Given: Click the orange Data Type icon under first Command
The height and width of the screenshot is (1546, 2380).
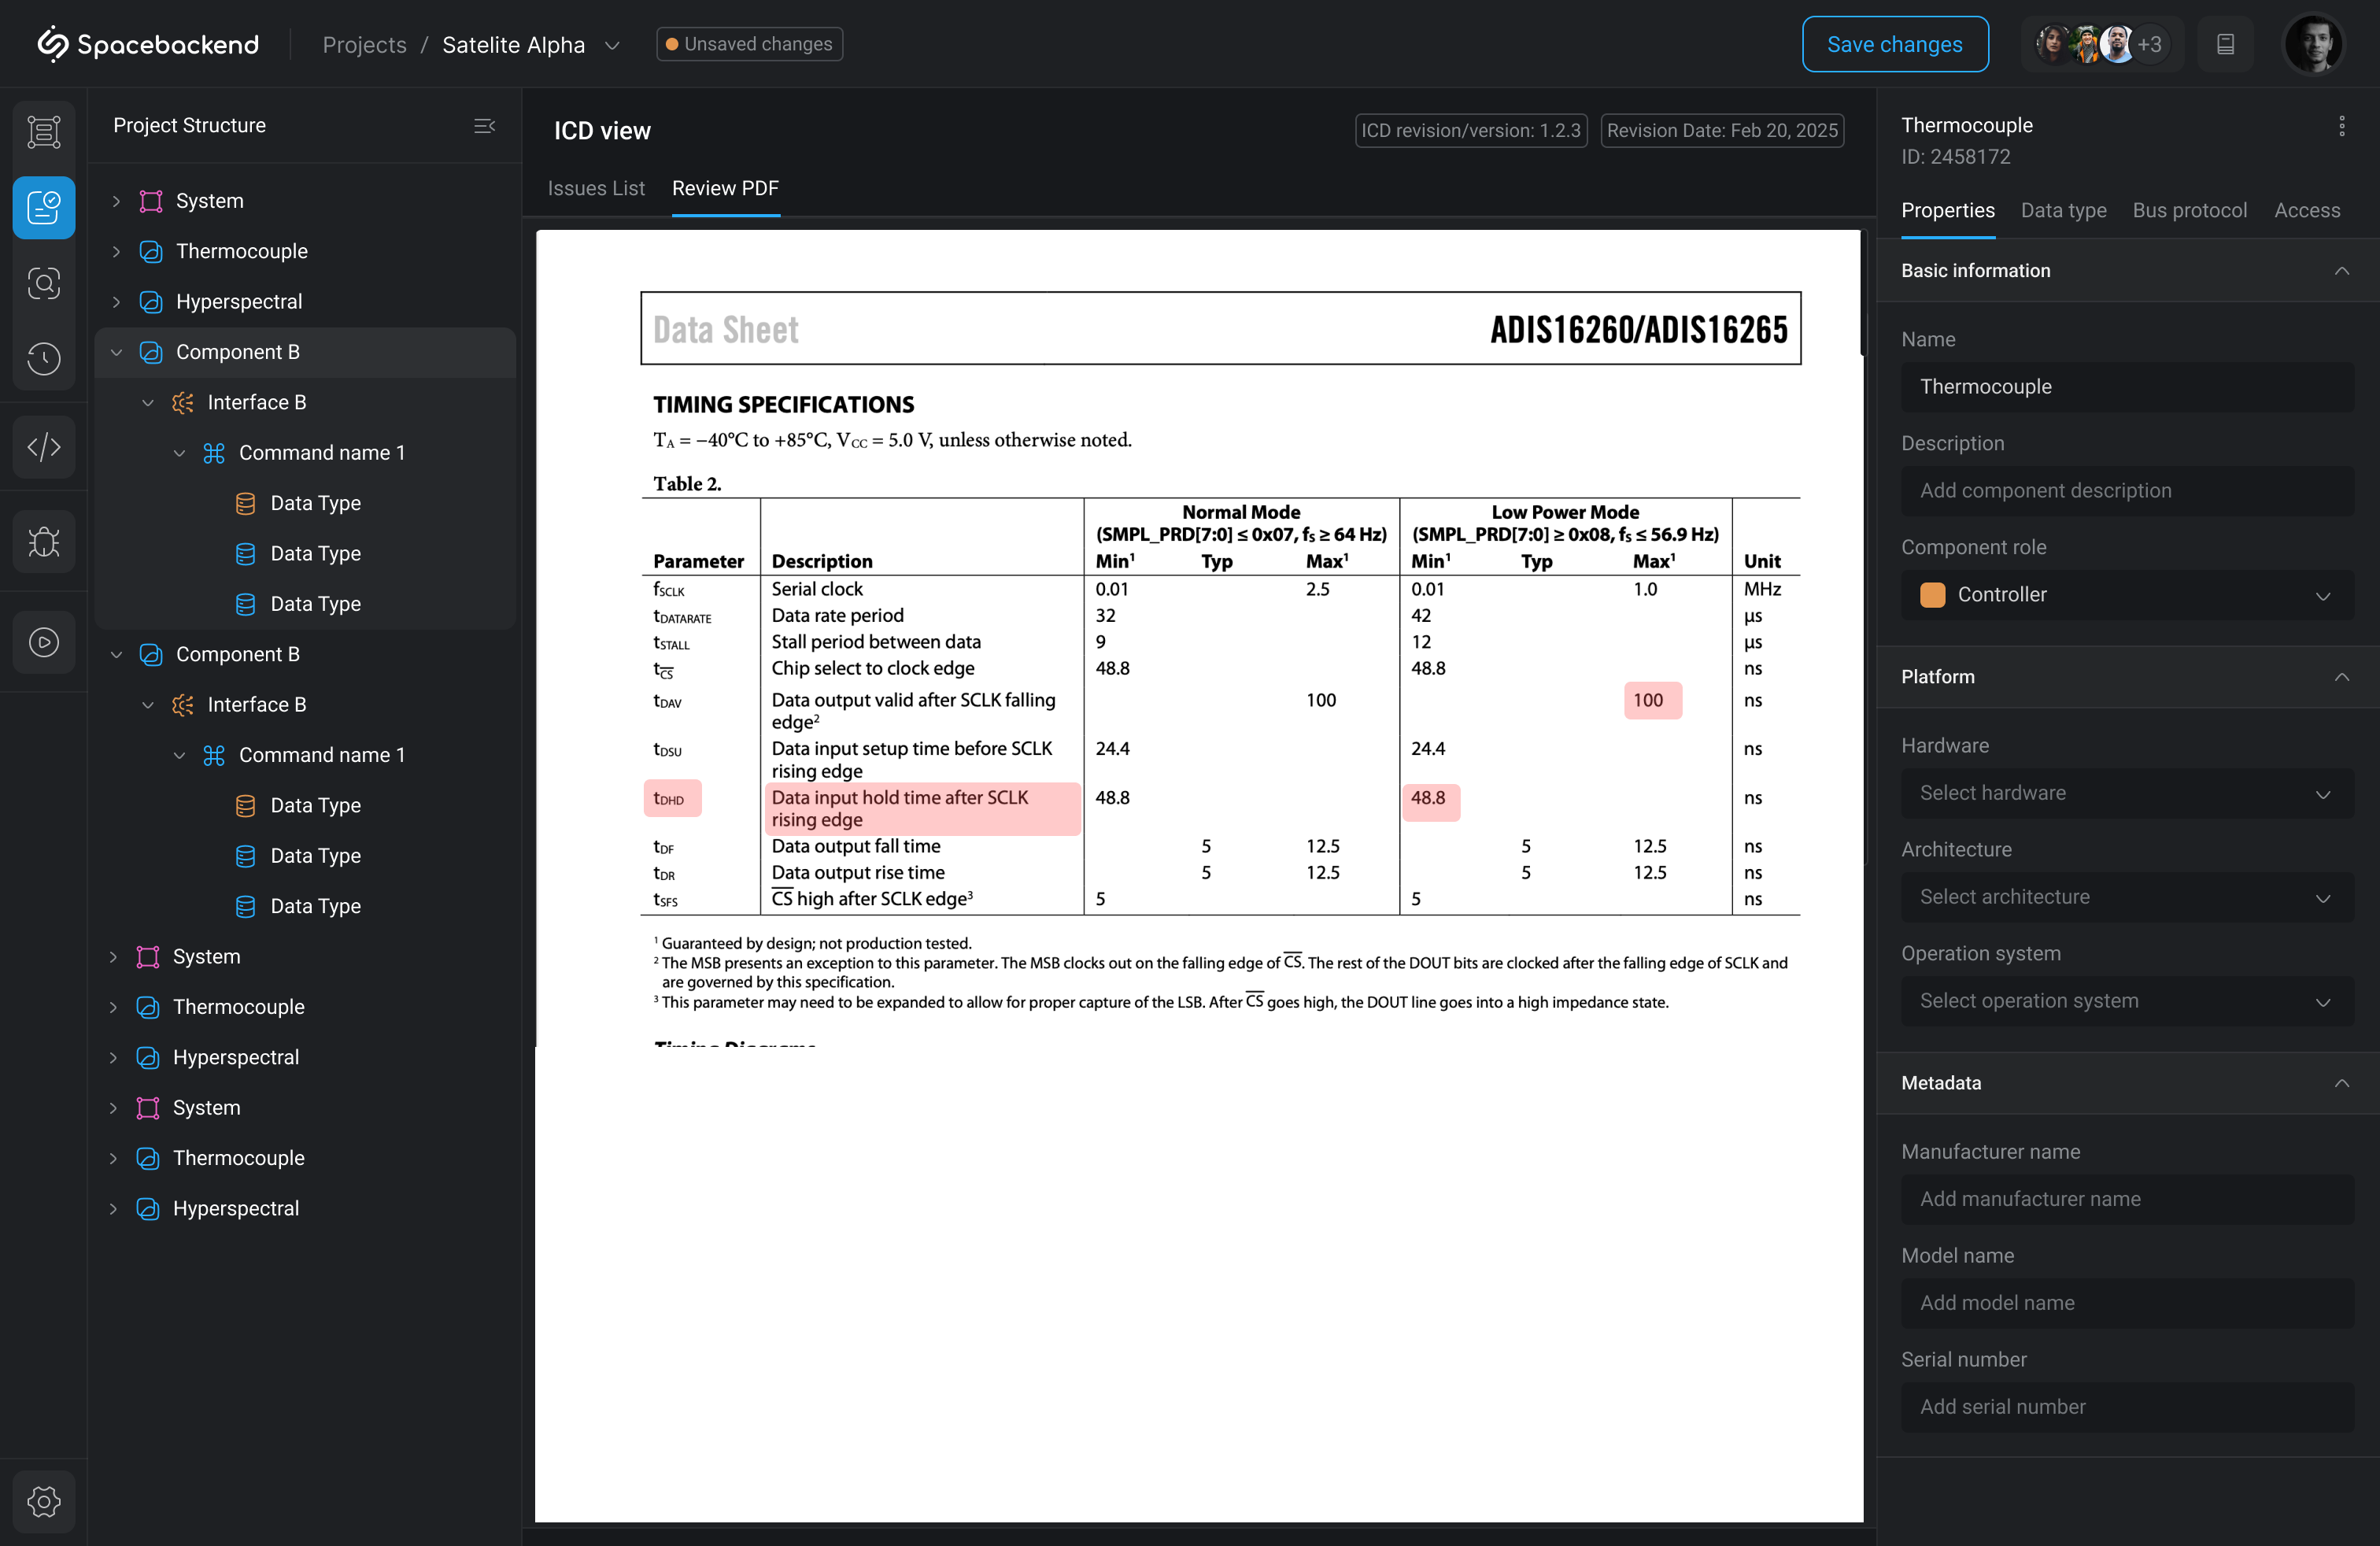Looking at the screenshot, I should click(x=246, y=504).
